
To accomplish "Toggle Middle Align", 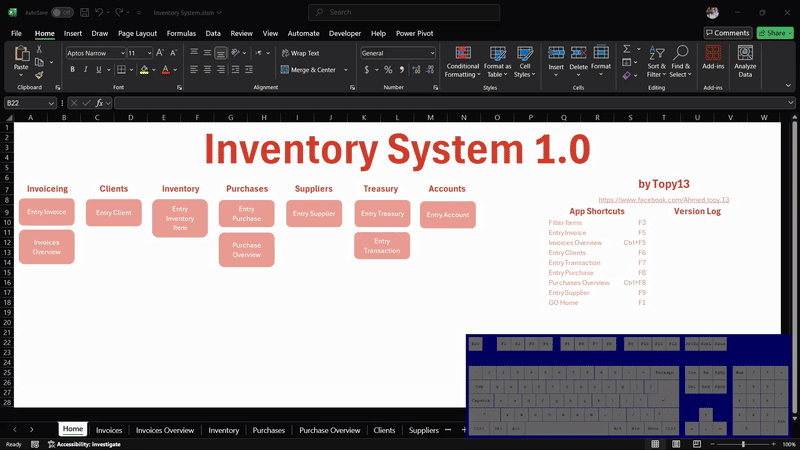I will [x=207, y=53].
